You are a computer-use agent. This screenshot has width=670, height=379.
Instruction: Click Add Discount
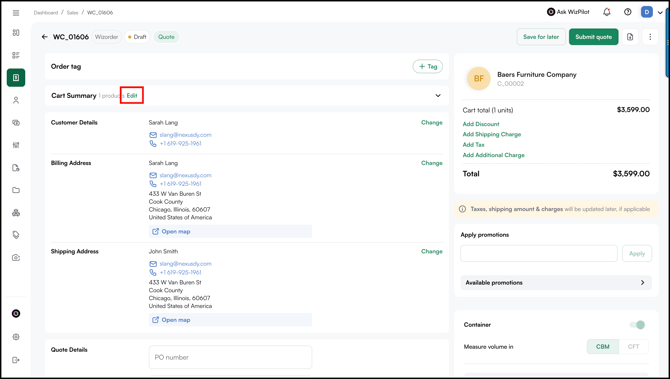[x=481, y=124]
